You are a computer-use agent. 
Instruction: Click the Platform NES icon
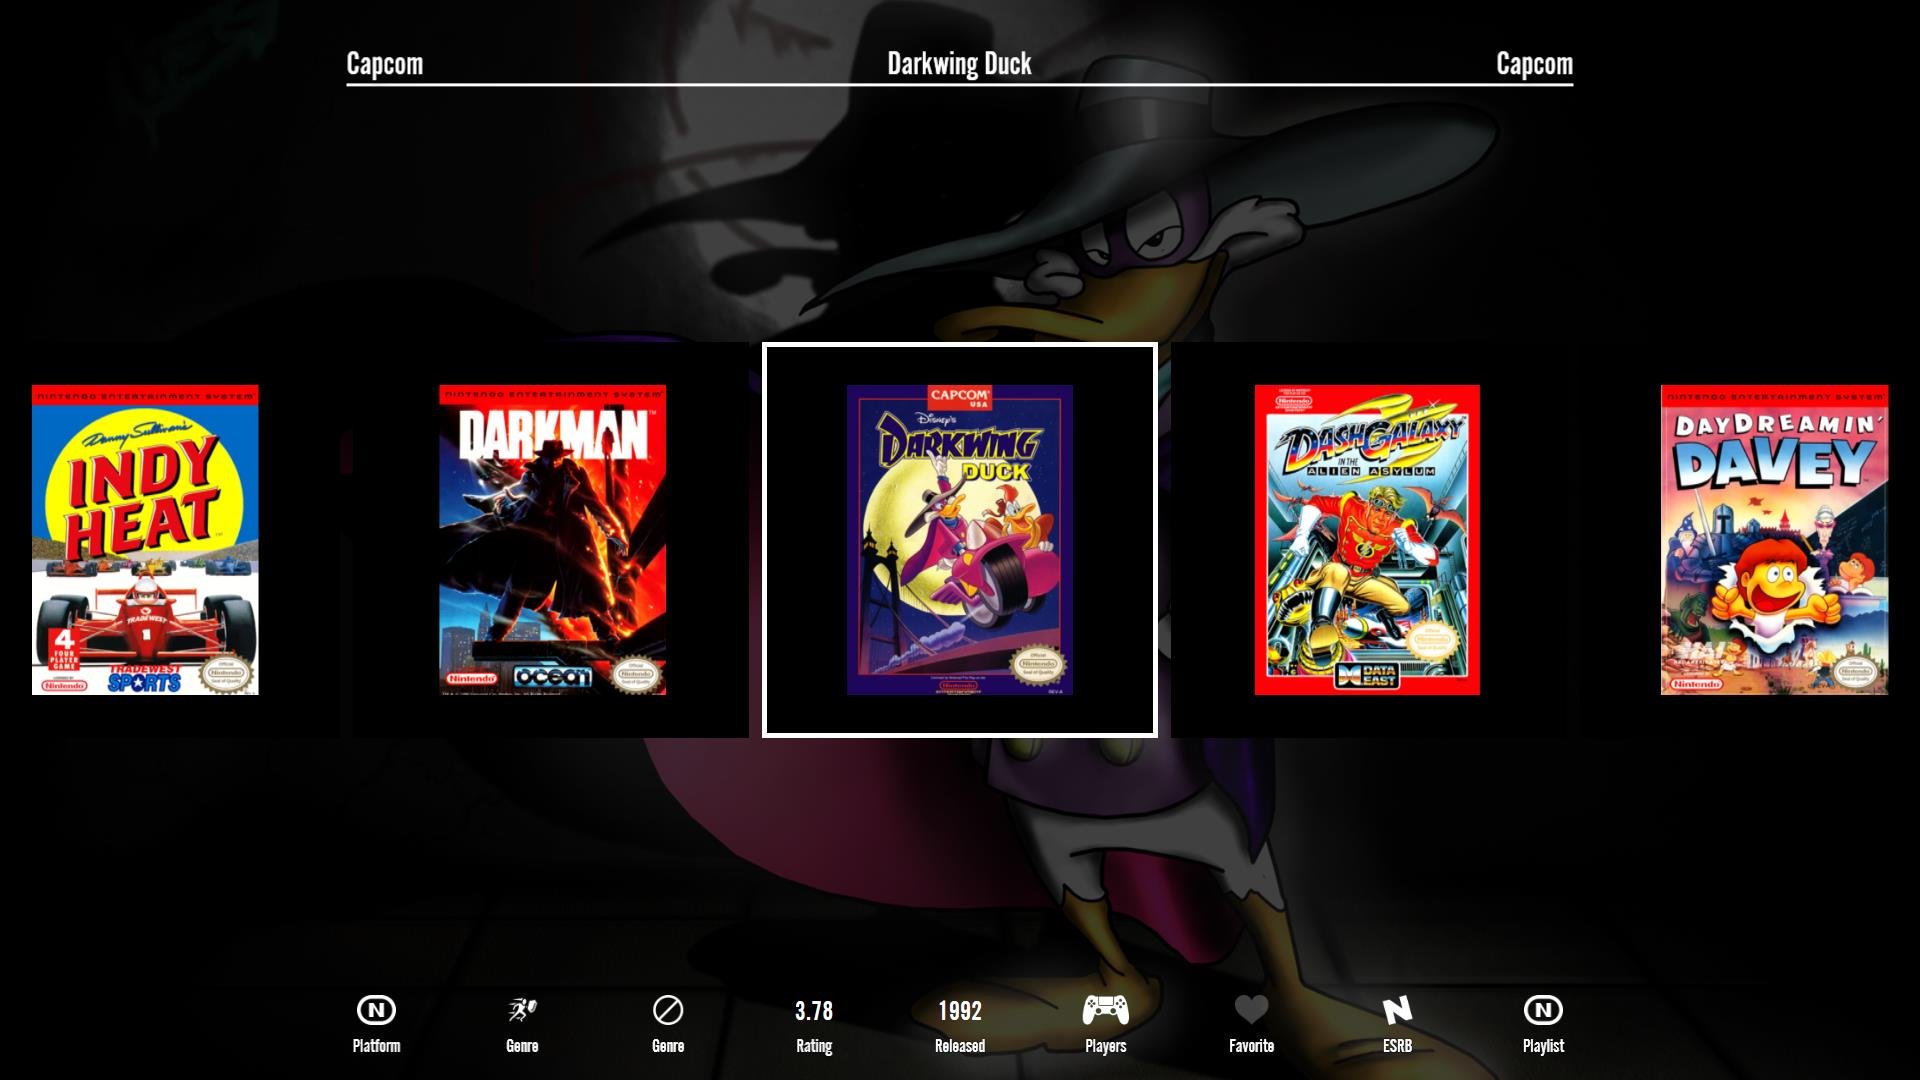pos(376,1010)
